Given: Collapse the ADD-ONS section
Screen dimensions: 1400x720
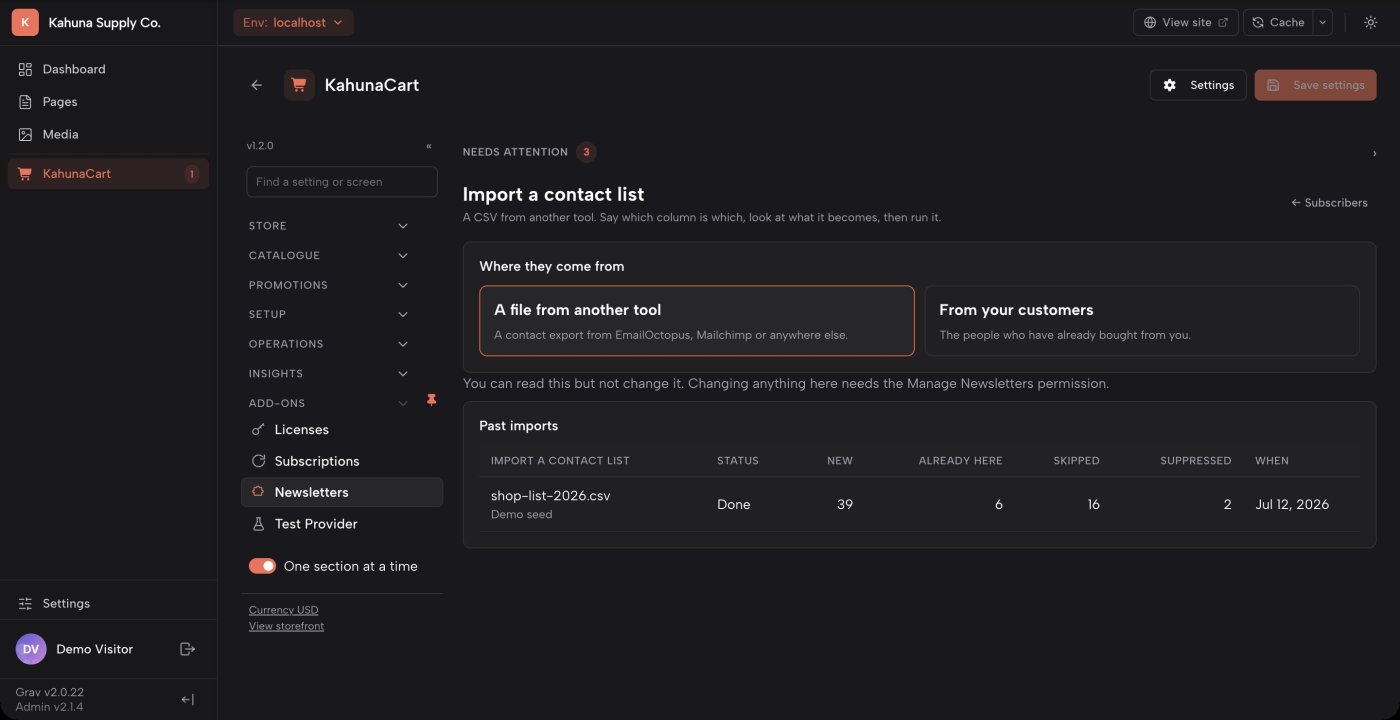Looking at the screenshot, I should coord(328,403).
